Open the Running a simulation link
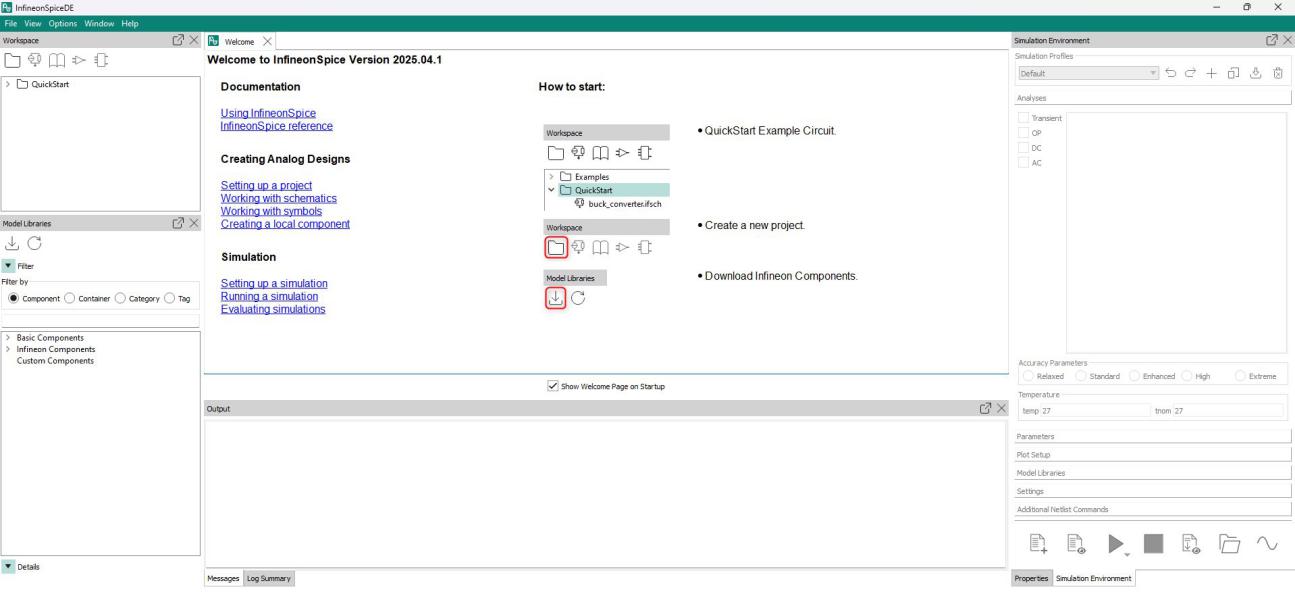Image resolution: width=1295 pixels, height=600 pixels. point(268,296)
